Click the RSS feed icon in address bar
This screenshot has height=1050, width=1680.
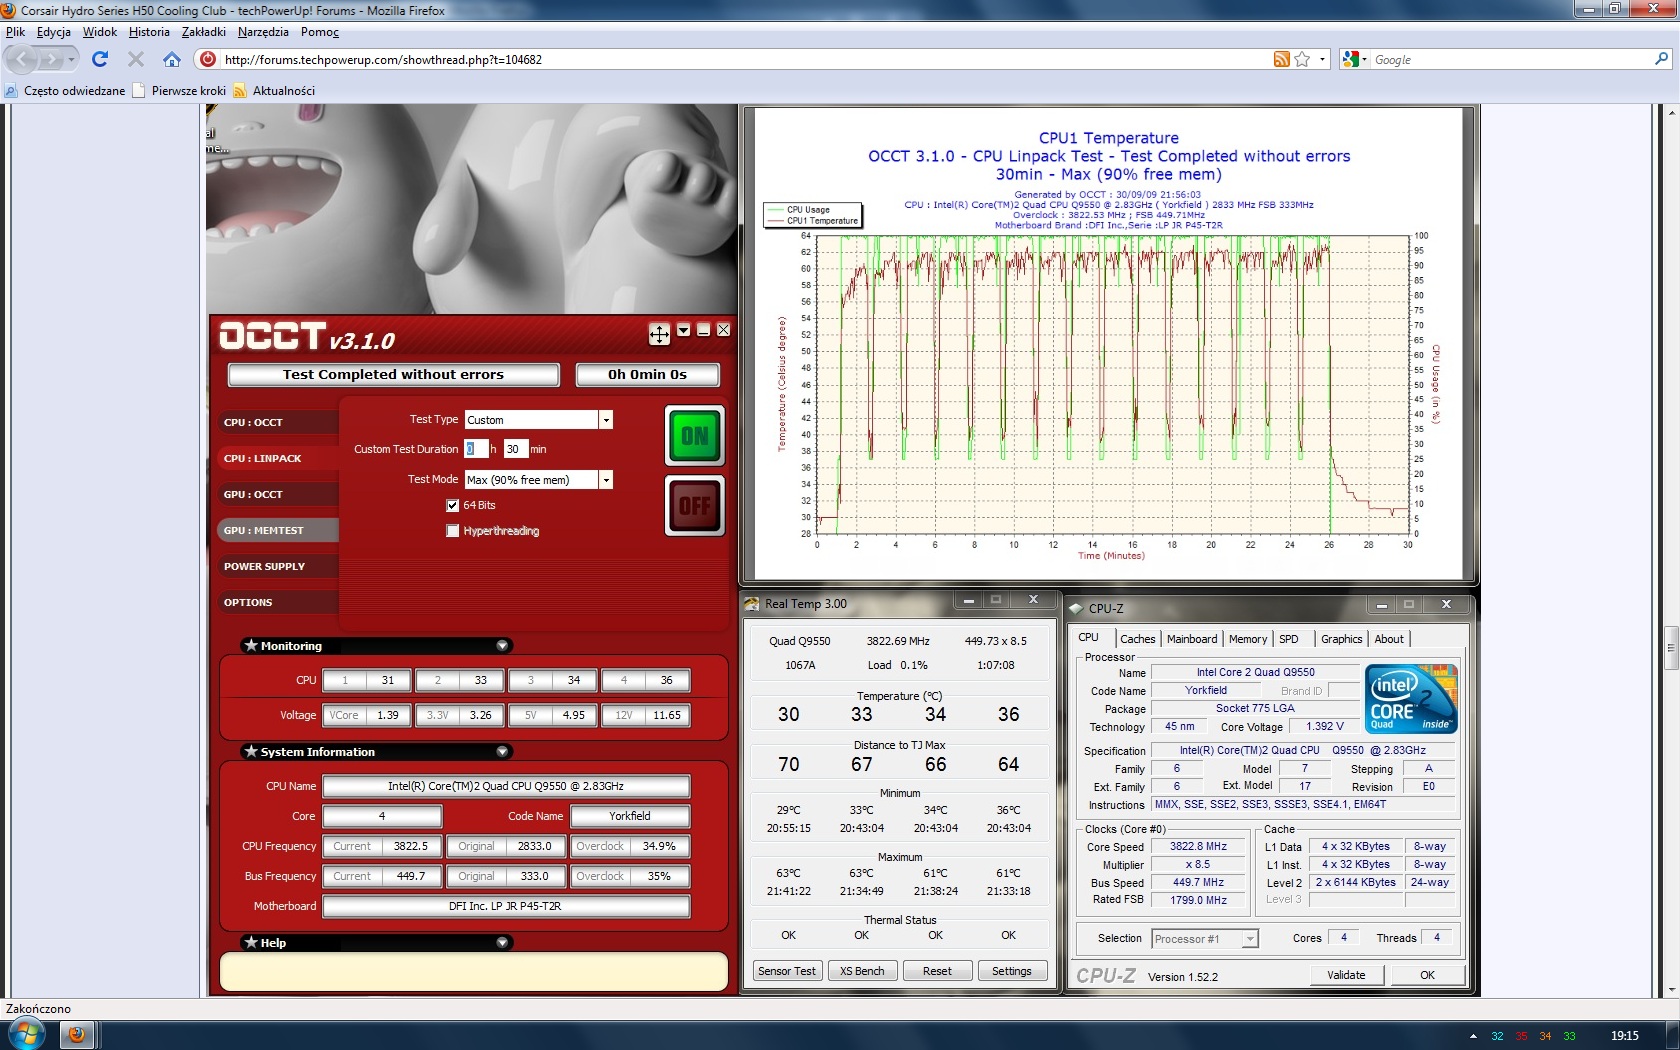click(x=1281, y=60)
